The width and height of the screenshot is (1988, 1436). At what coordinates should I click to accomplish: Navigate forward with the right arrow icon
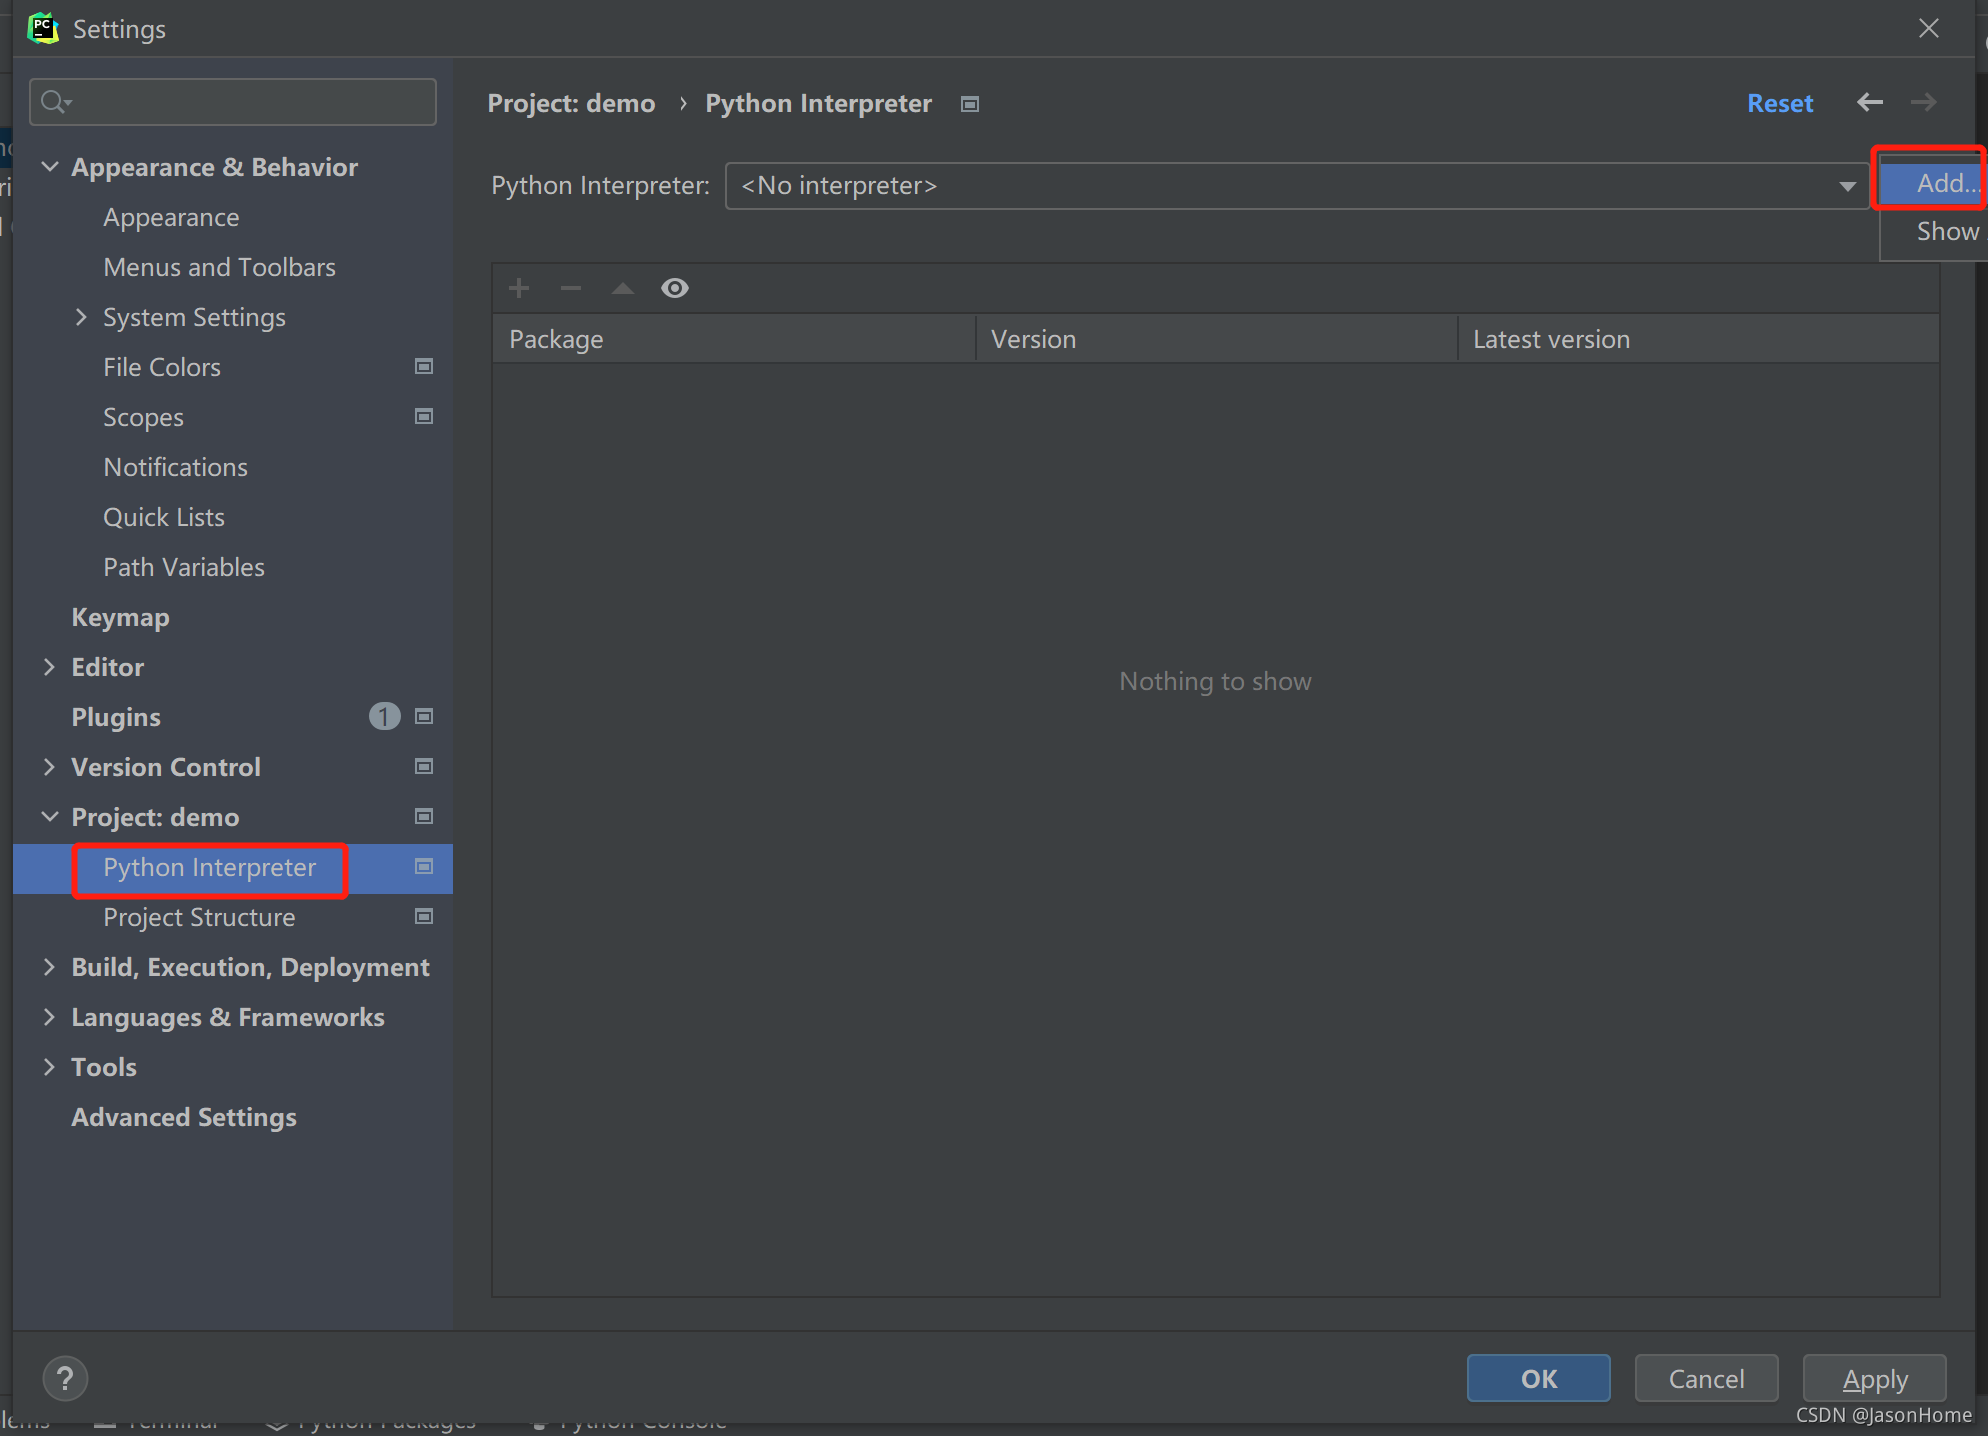point(1922,102)
